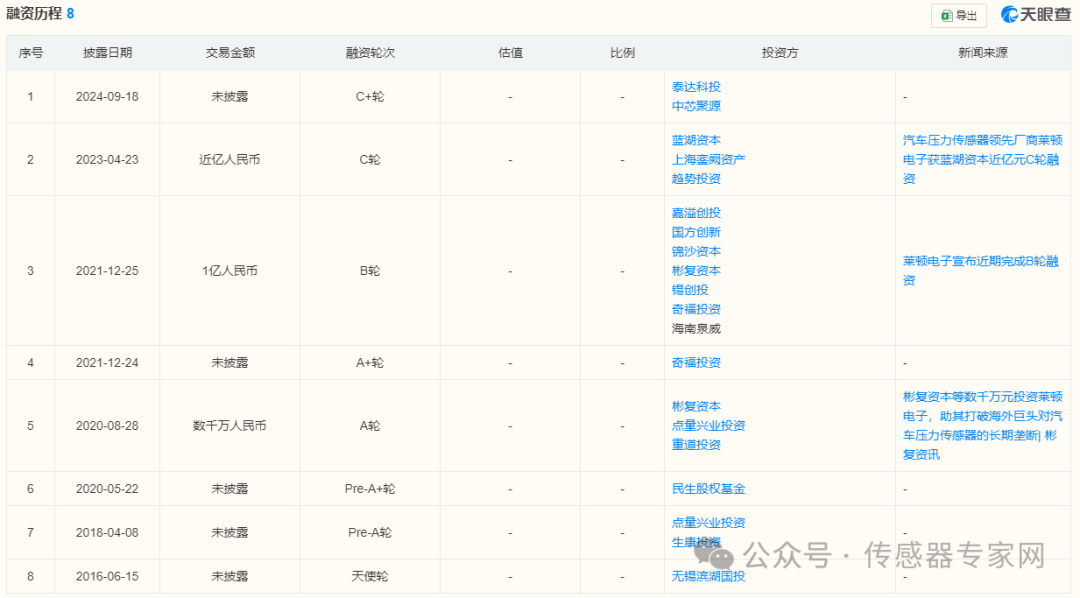
Task: Click the 新闻来源 column header
Action: click(983, 53)
